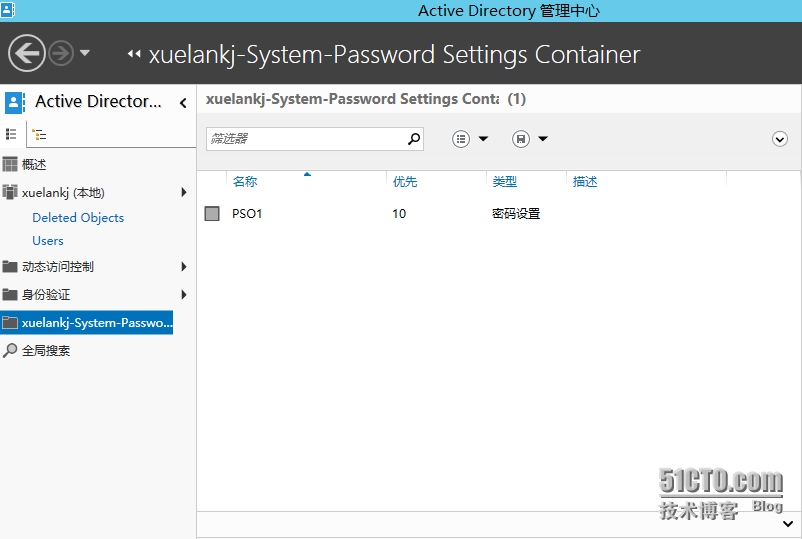Click the save query round icon
Image resolution: width=802 pixels, height=539 pixels.
pos(521,139)
